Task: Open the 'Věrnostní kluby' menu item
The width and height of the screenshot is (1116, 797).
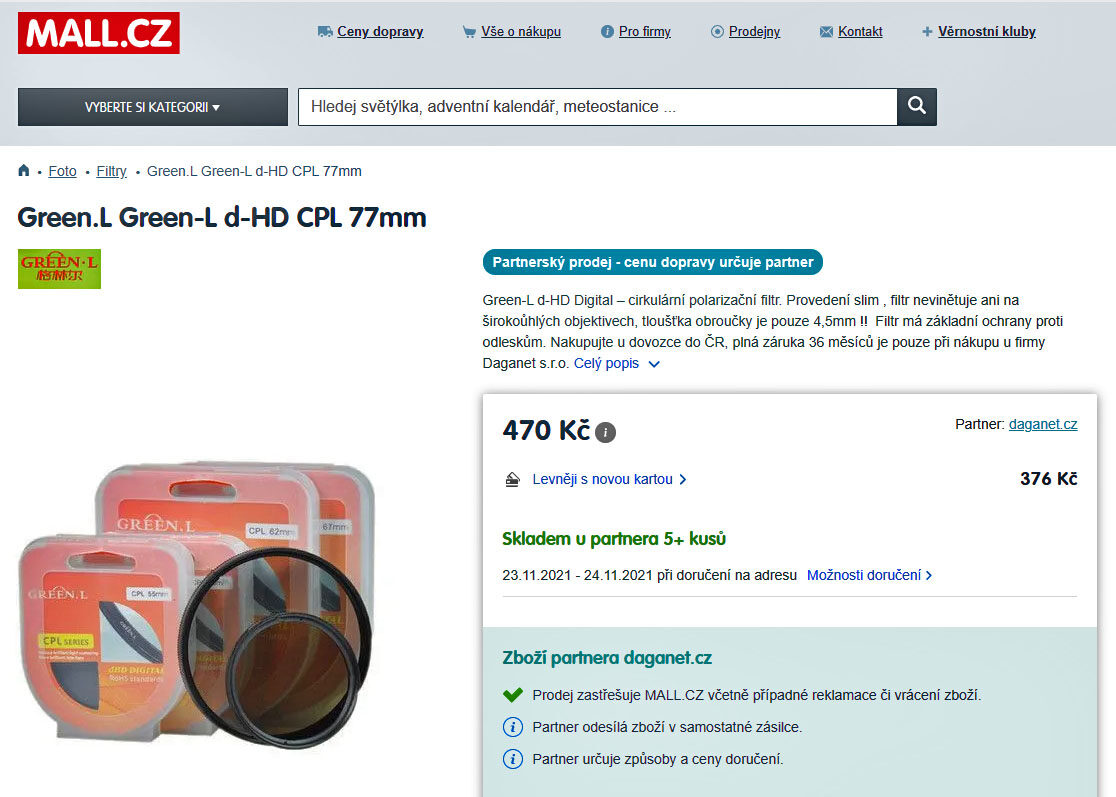Action: (x=986, y=32)
